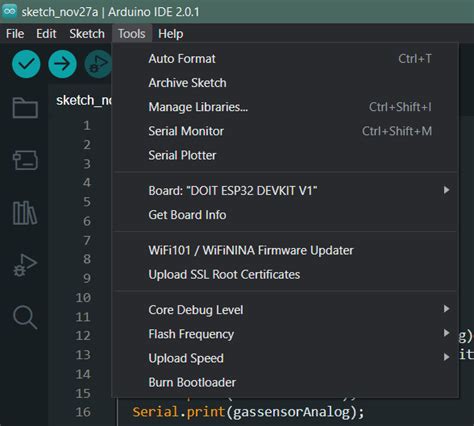This screenshot has height=426, width=474.
Task: Open the Boards Manager sidebar icon
Action: click(x=25, y=160)
